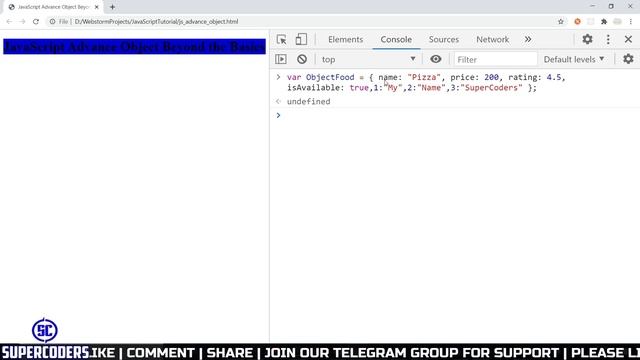Focus the console Filter input
This screenshot has height=360, width=640.
(496, 60)
